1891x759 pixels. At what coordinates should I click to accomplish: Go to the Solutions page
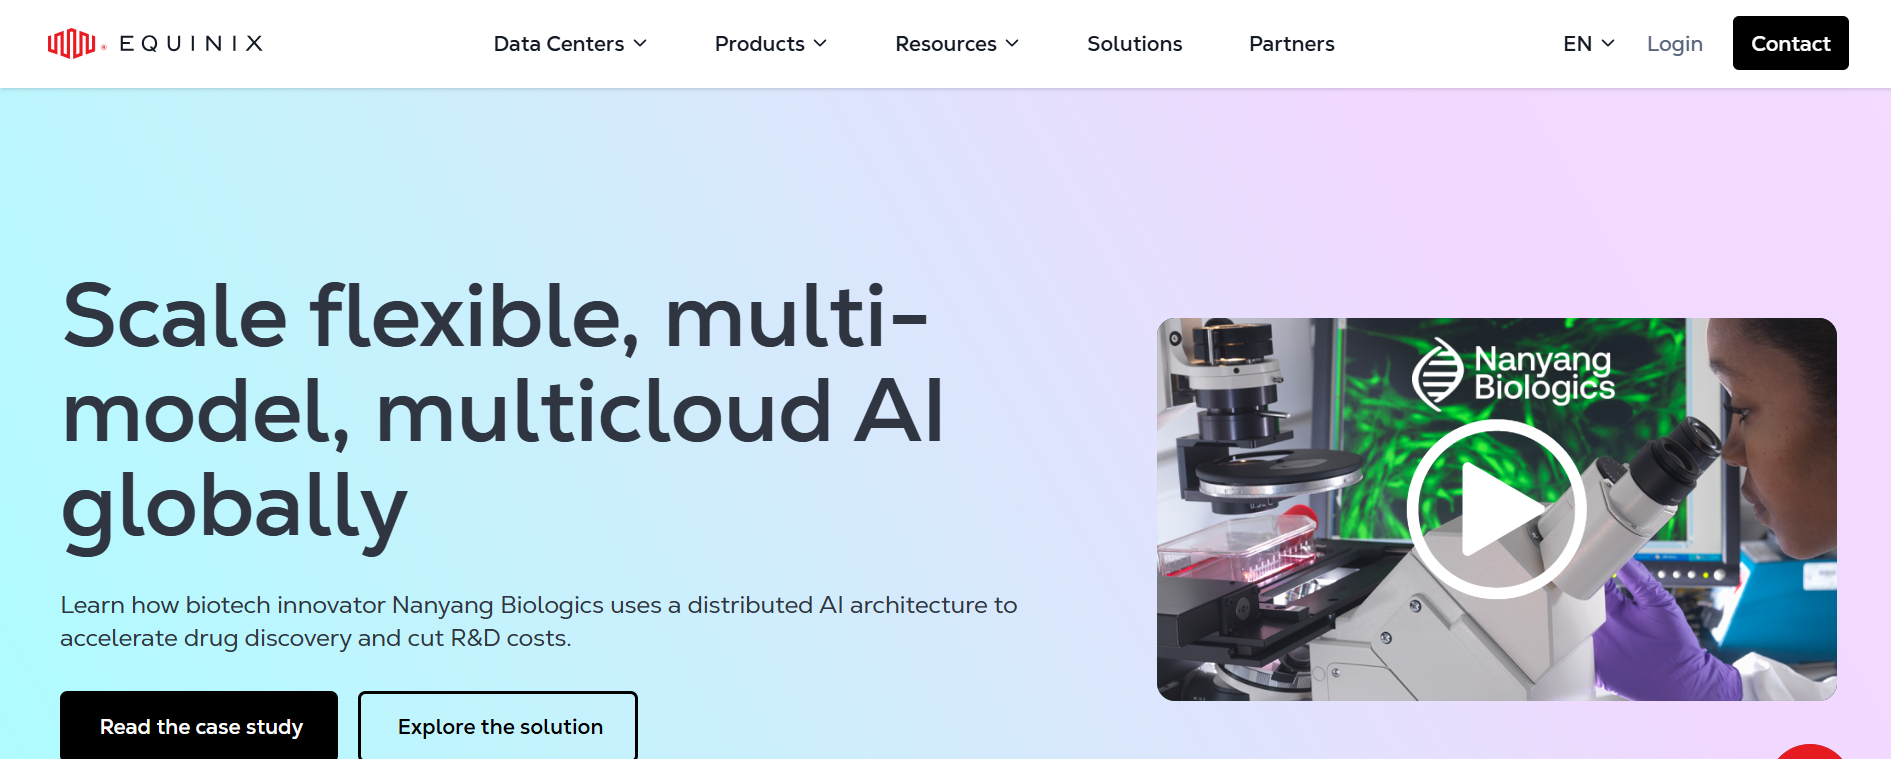click(1134, 44)
